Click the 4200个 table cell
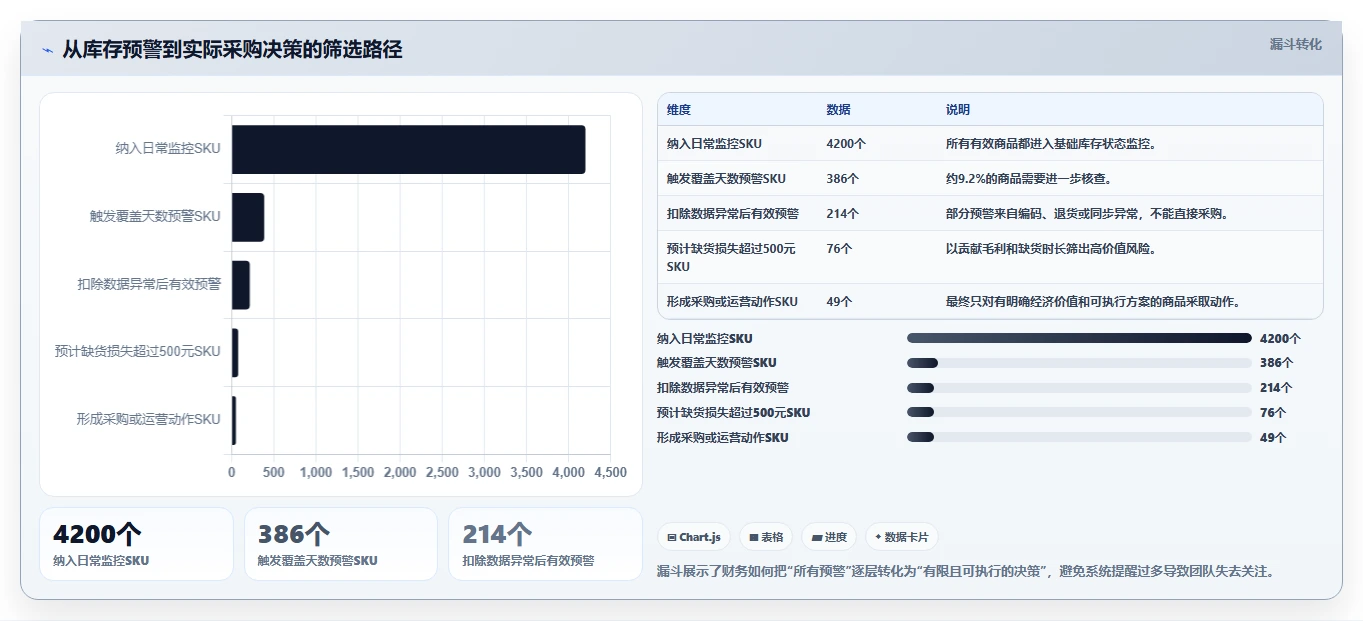This screenshot has width=1363, height=621. tap(846, 144)
